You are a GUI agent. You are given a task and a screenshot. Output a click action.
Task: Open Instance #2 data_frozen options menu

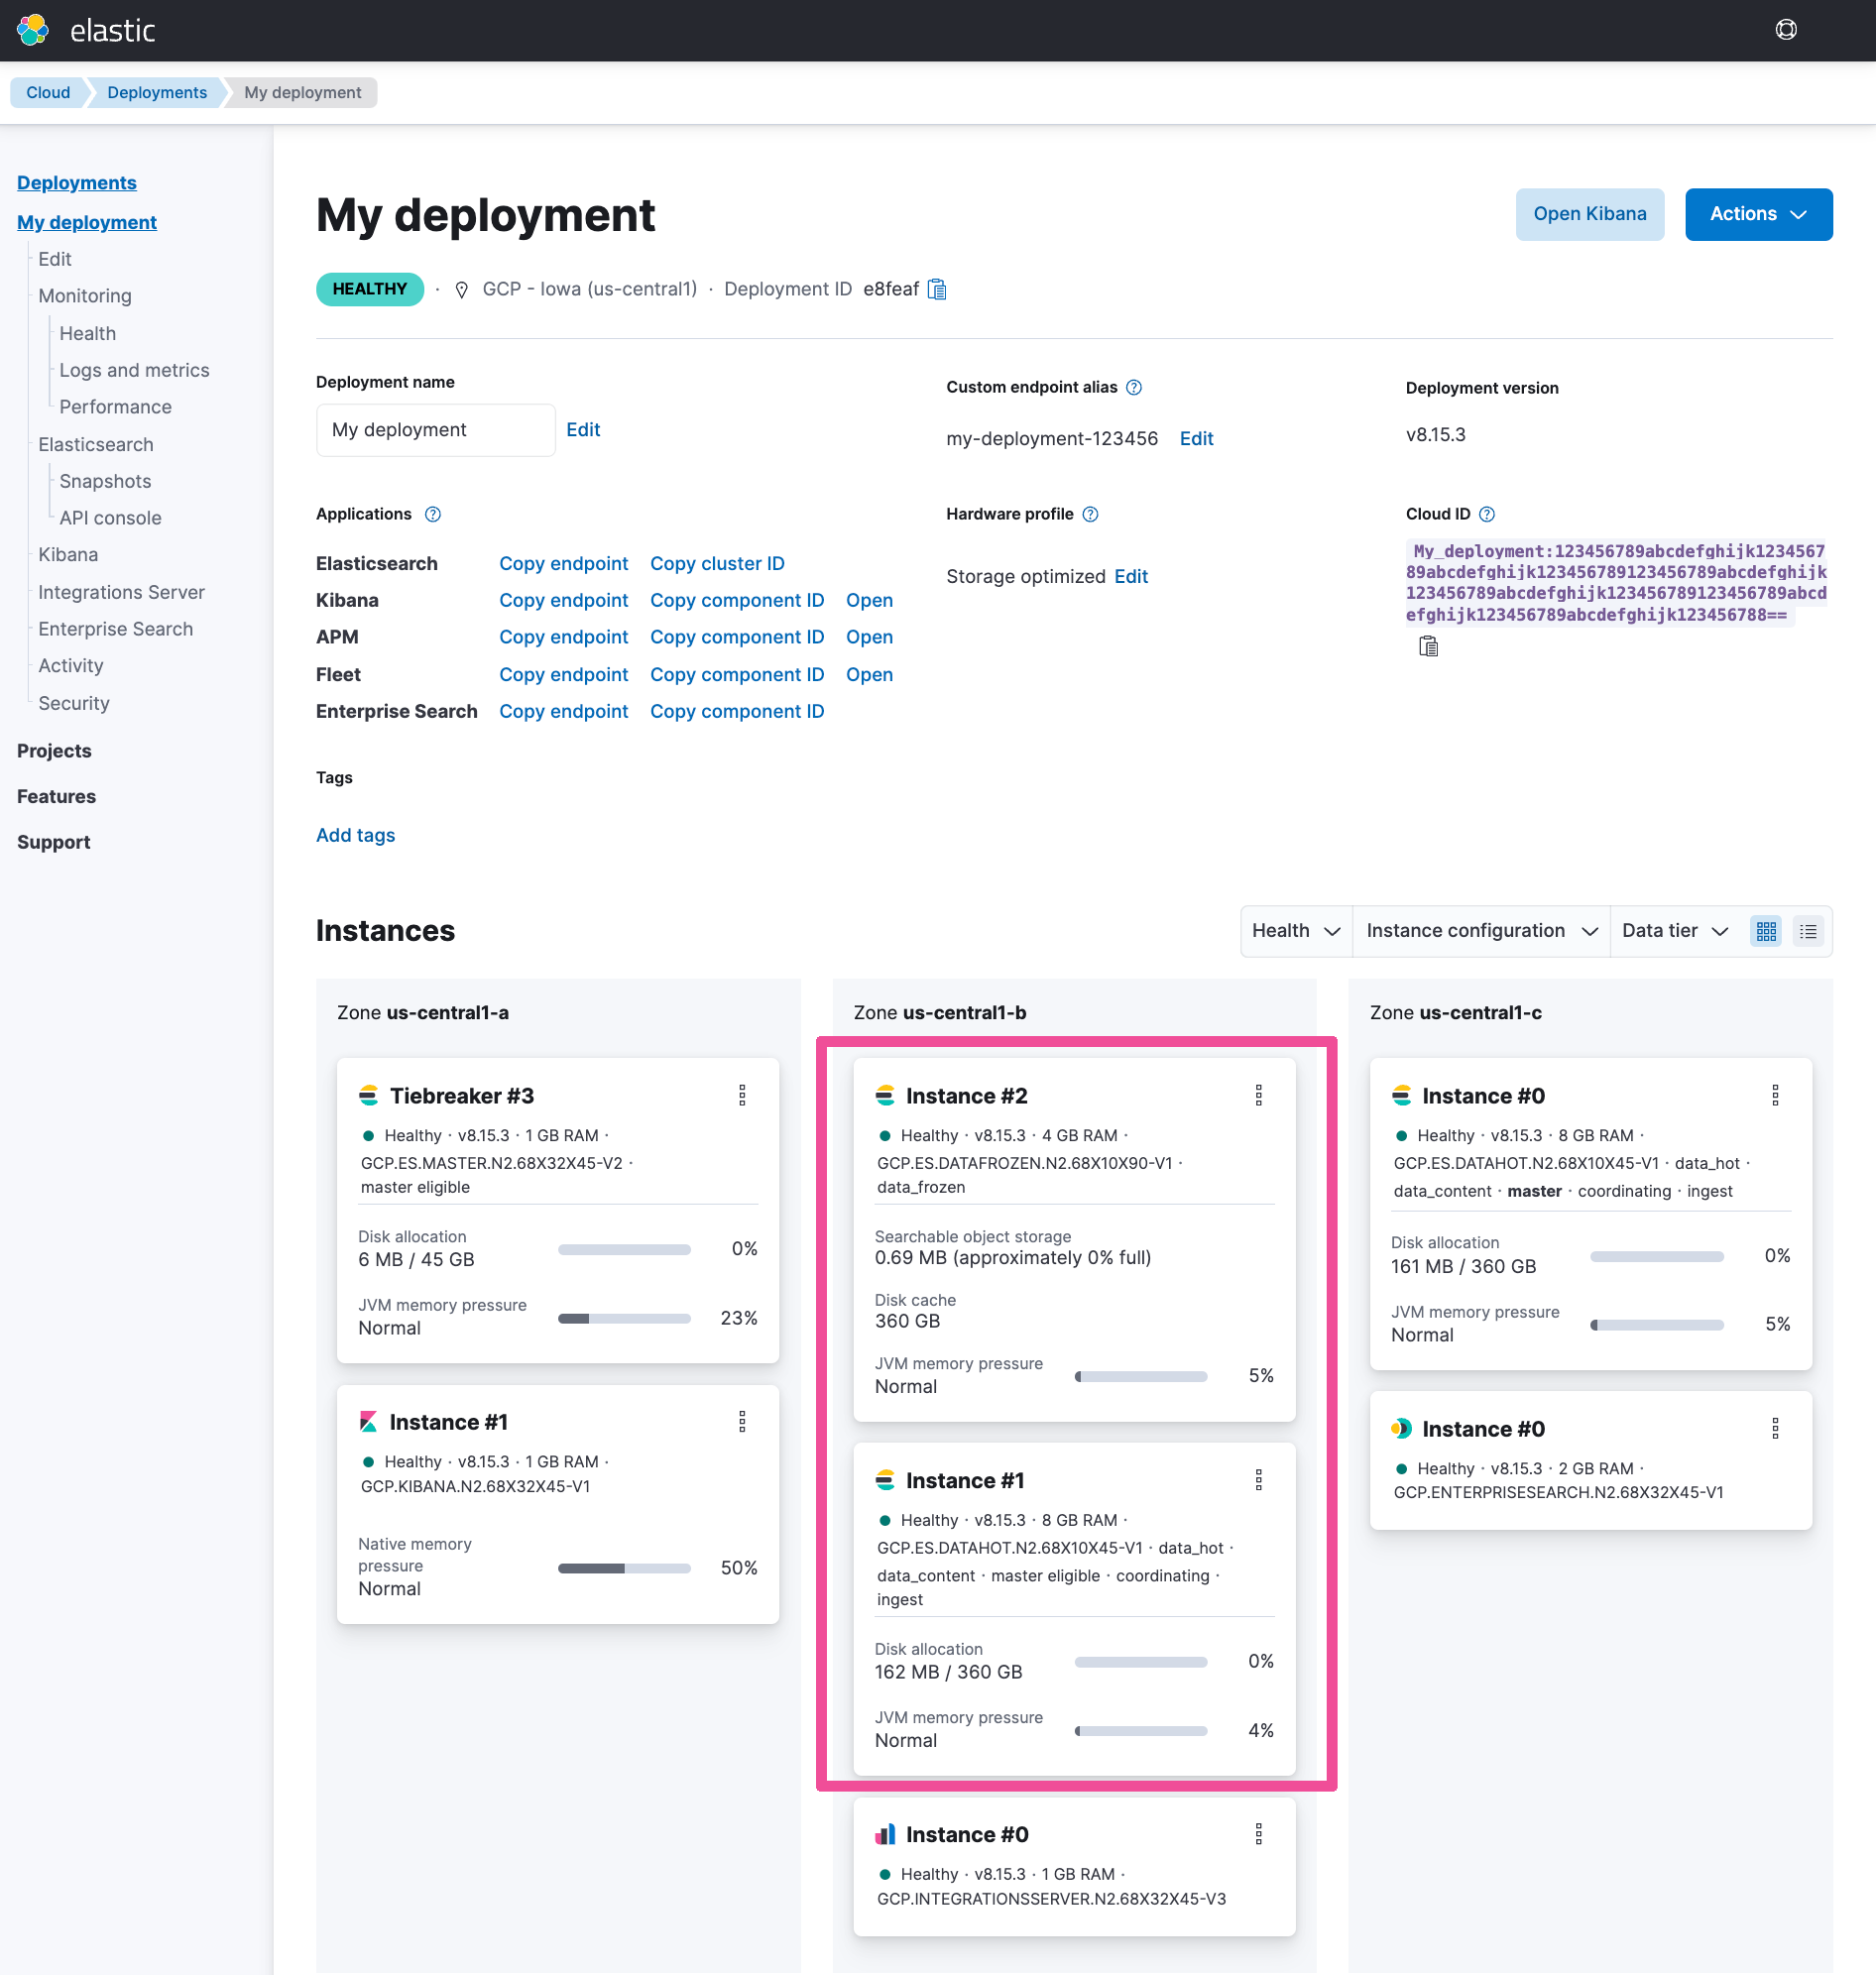(1258, 1095)
